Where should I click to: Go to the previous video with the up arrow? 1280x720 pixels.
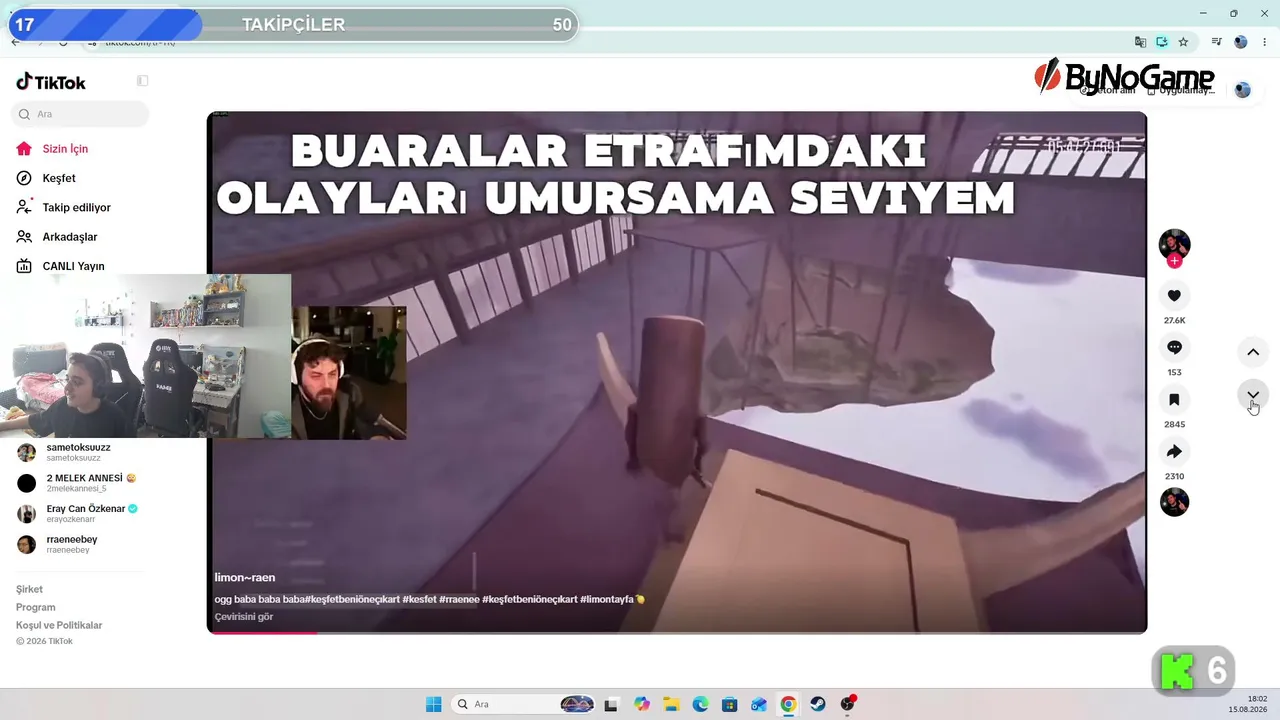pos(1252,352)
